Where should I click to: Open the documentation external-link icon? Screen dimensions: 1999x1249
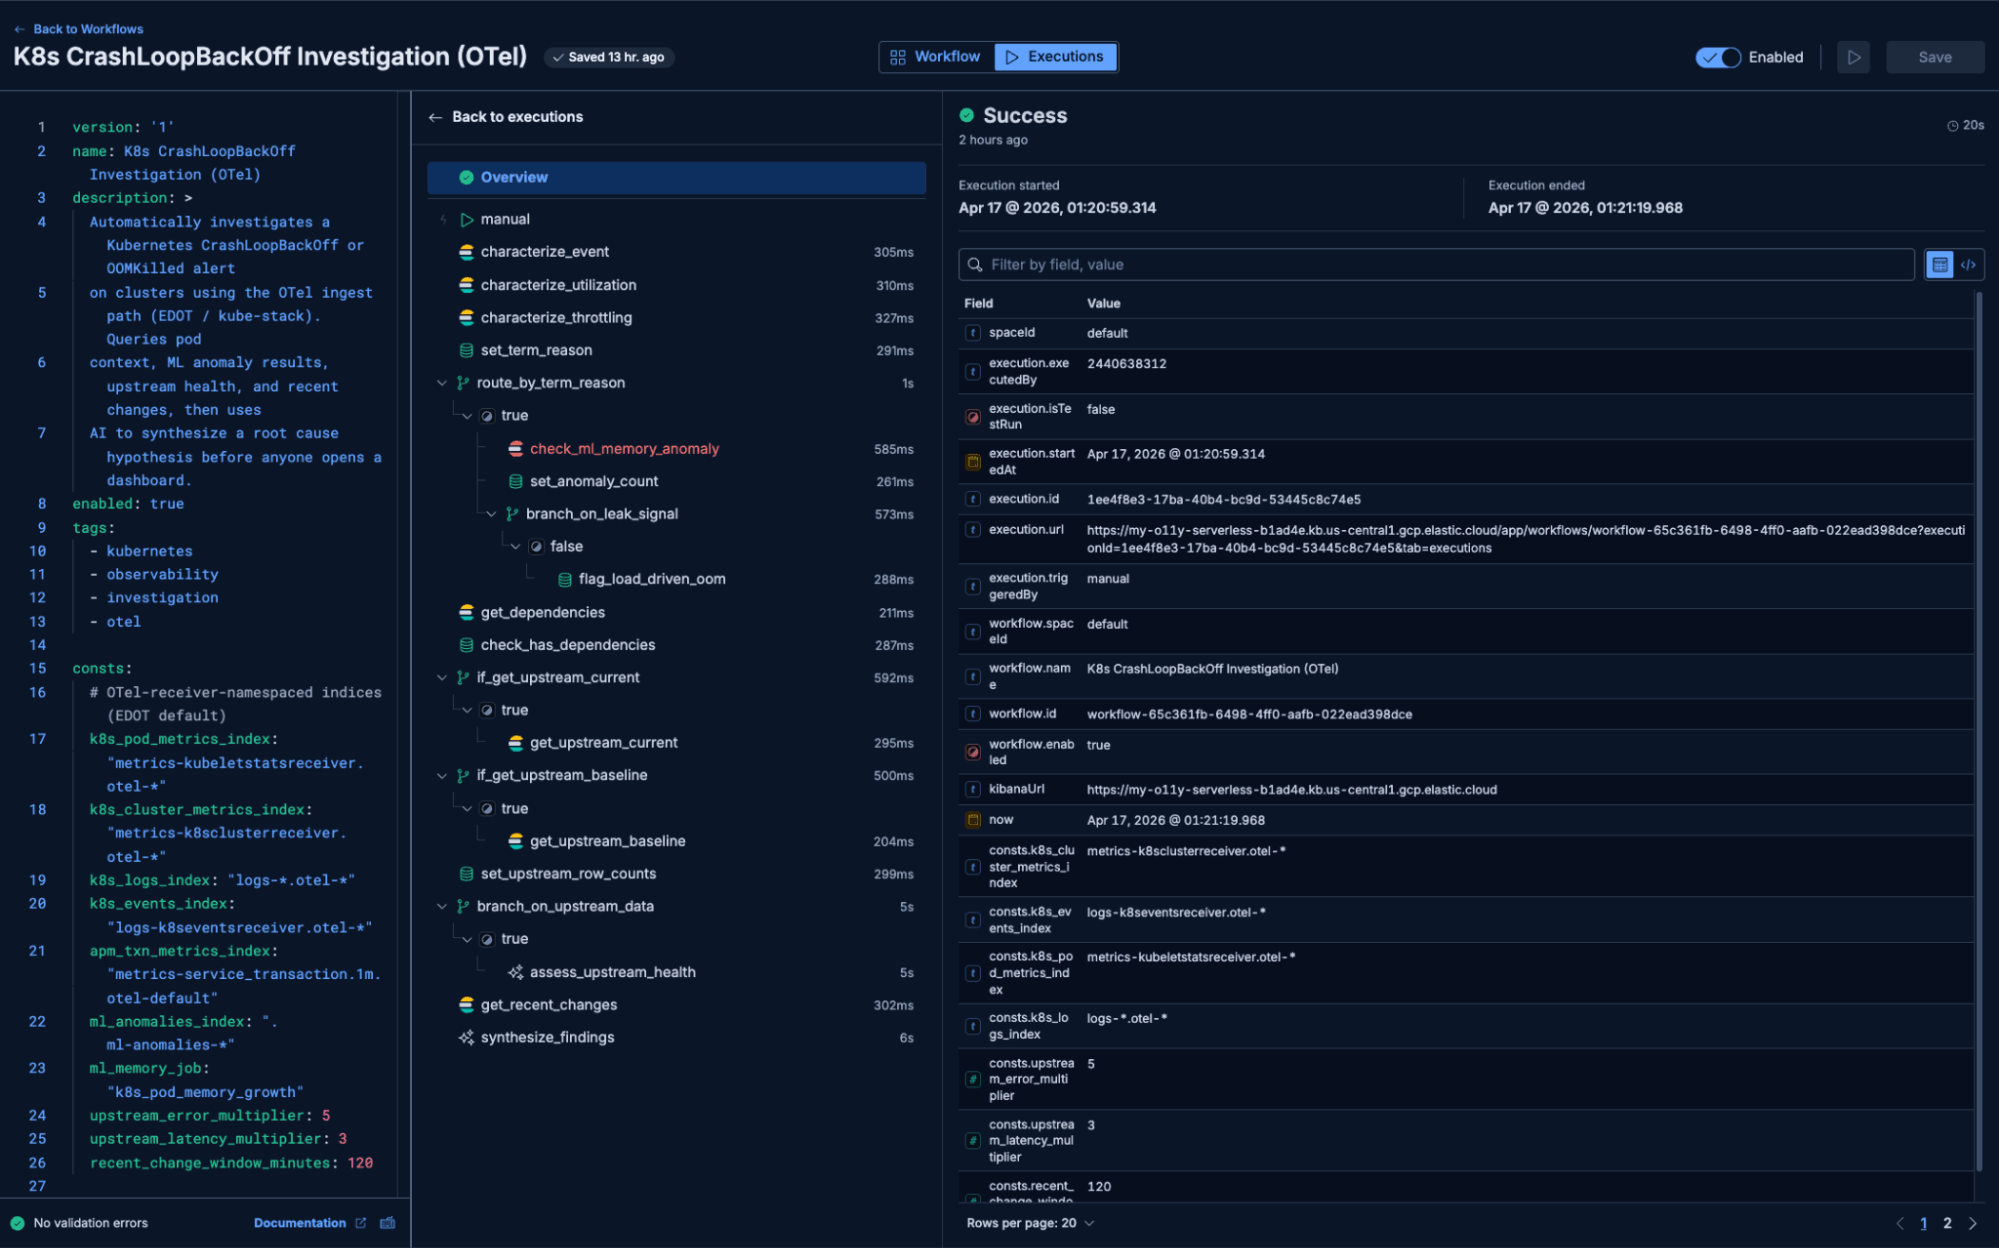361,1222
